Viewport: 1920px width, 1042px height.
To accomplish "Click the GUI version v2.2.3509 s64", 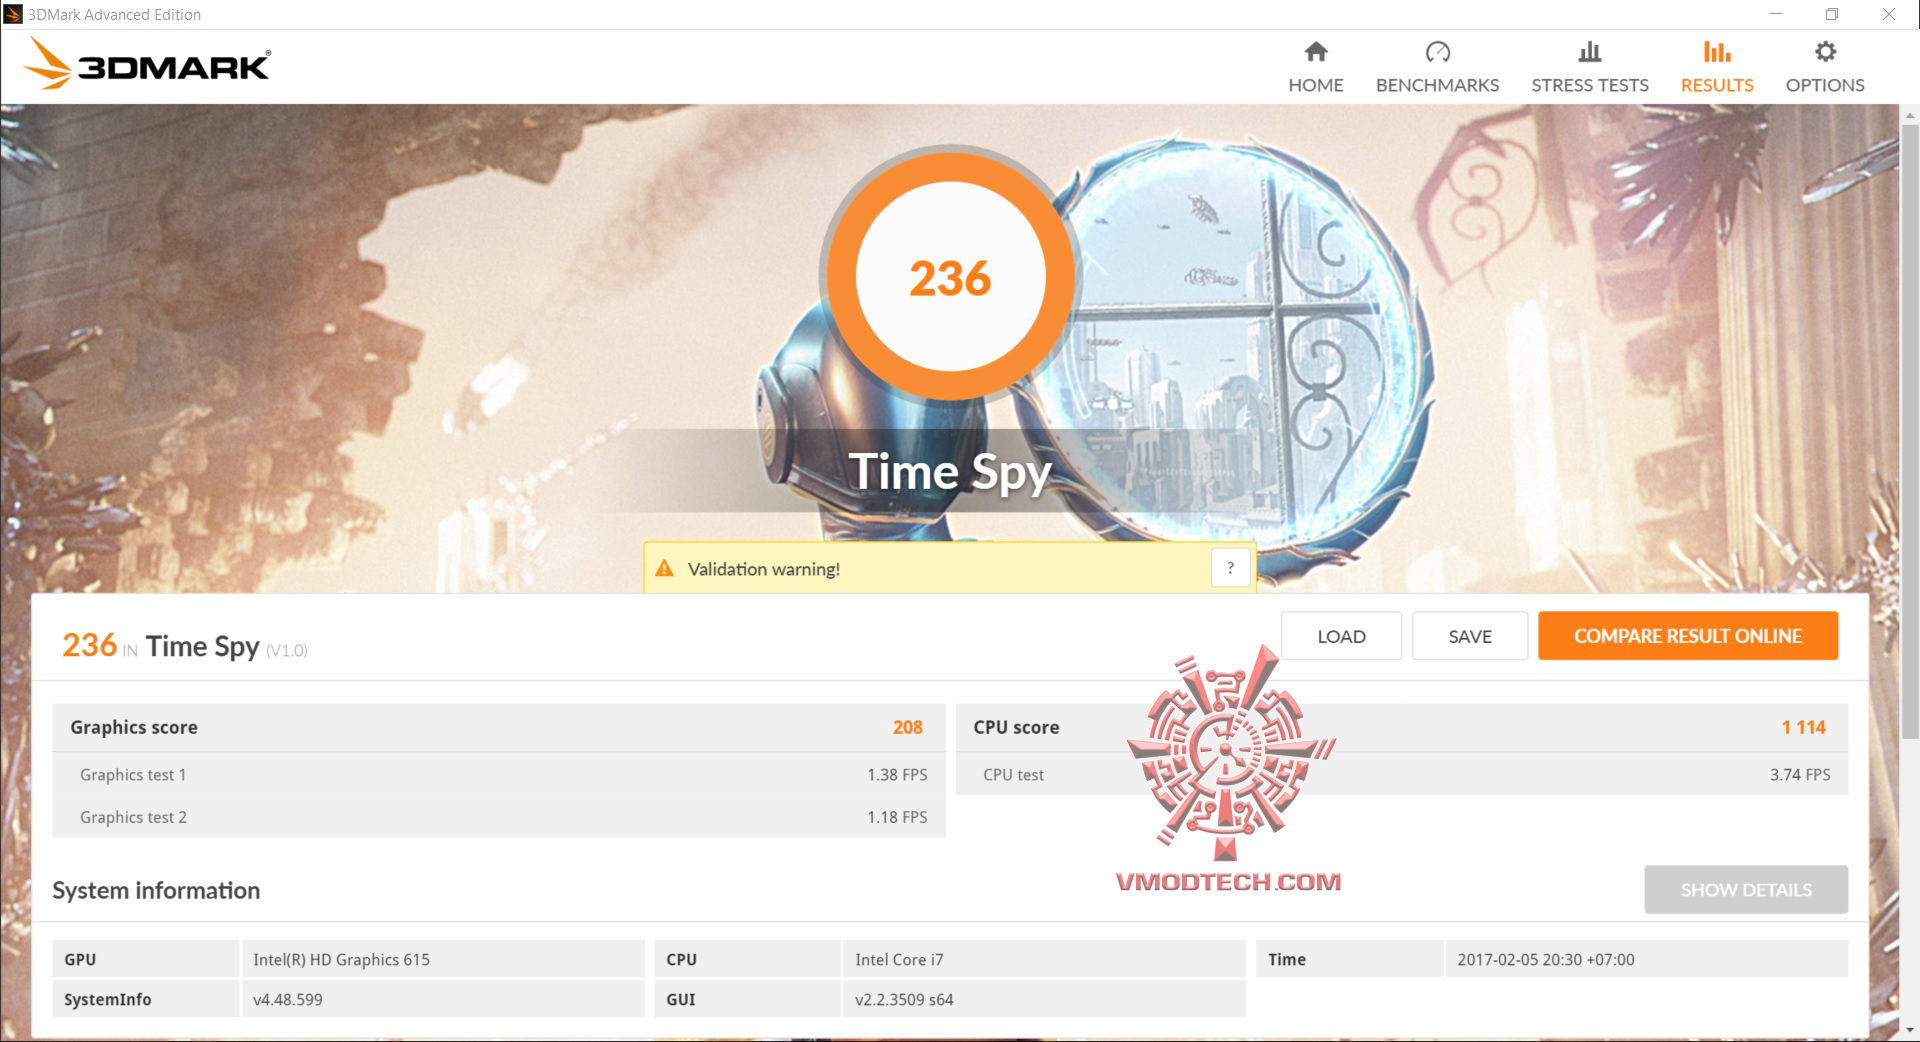I will point(904,1000).
